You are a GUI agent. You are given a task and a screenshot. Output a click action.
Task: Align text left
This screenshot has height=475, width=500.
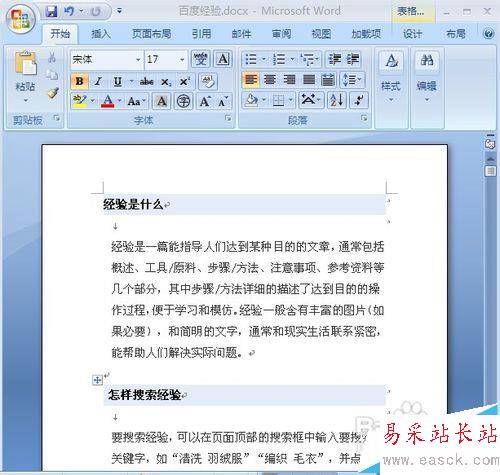pos(251,80)
